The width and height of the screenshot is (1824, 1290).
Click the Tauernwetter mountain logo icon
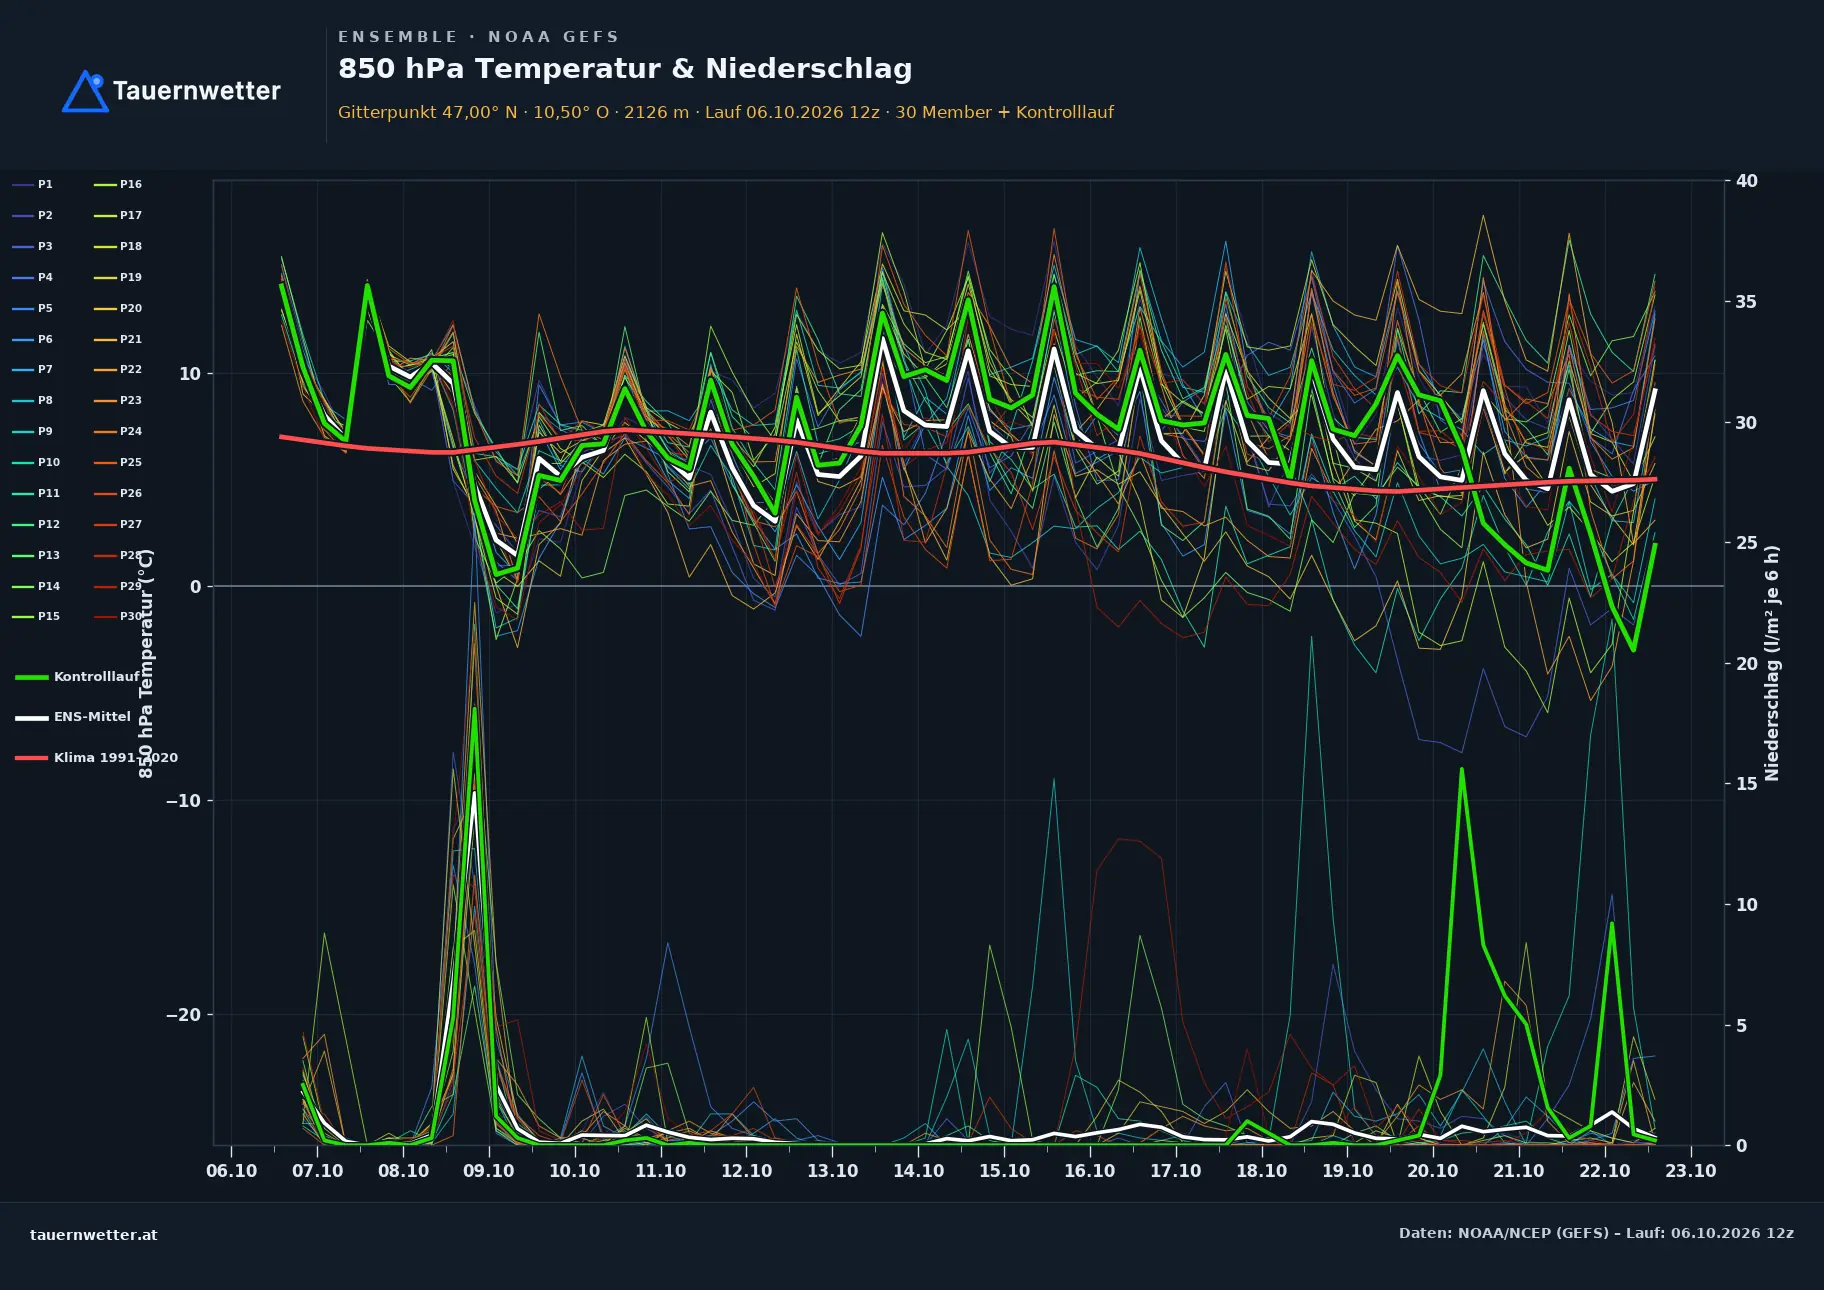point(85,91)
